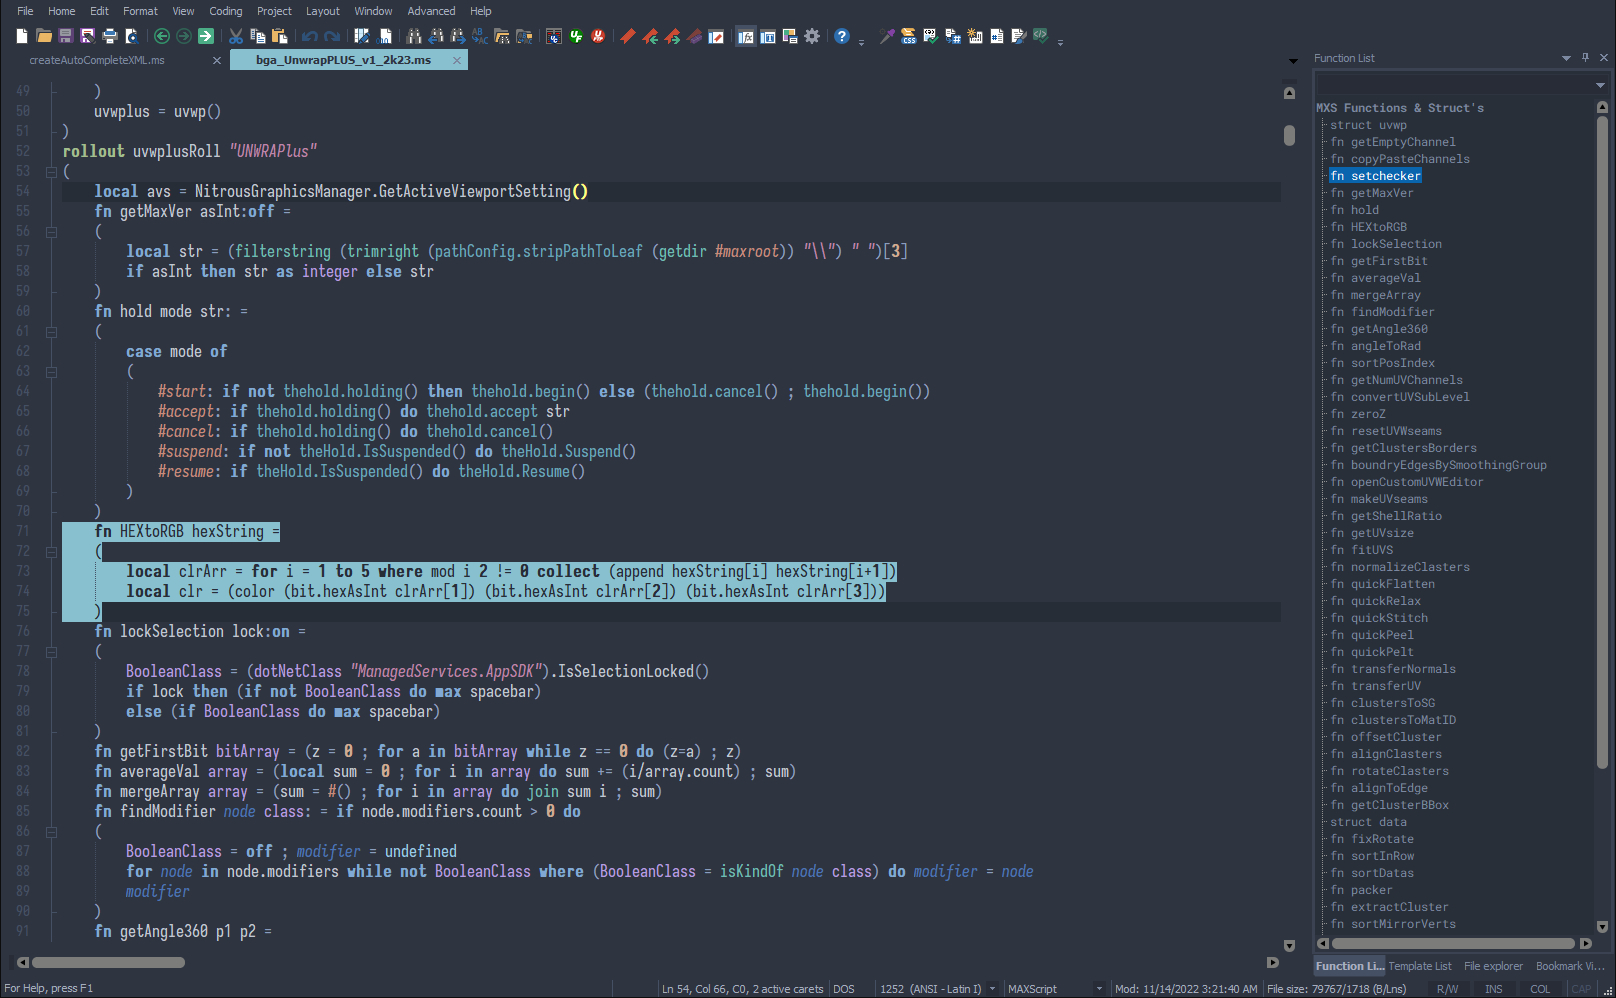Click the Print icon in the toolbar

110,36
